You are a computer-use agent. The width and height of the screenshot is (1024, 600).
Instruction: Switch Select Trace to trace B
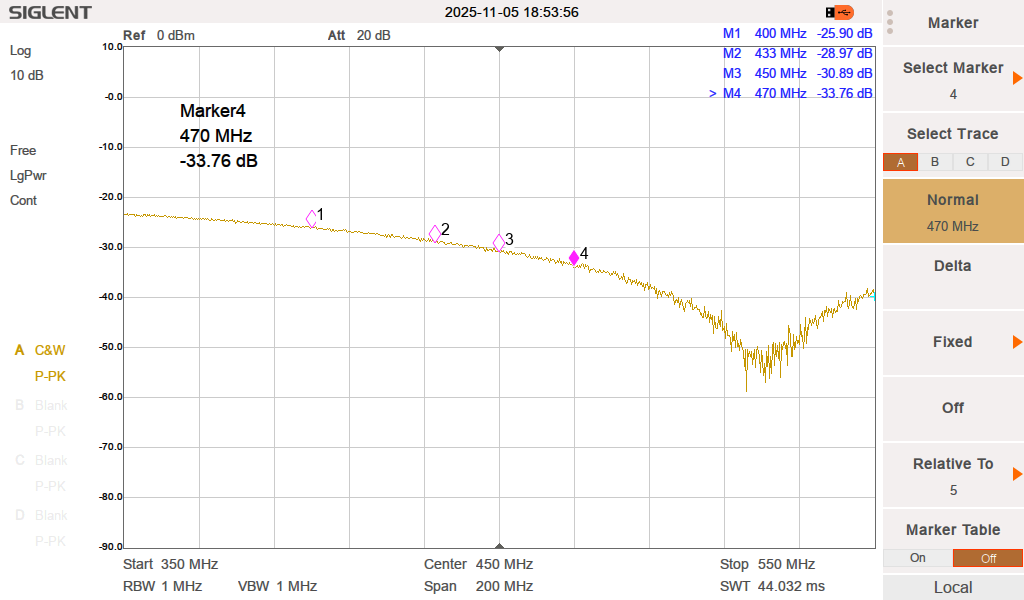coord(935,162)
